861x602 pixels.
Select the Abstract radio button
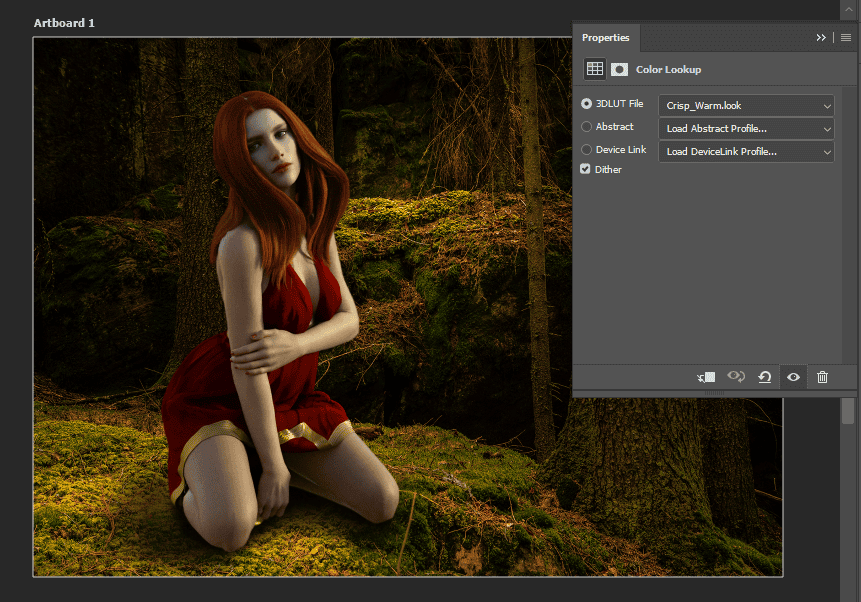(x=585, y=126)
